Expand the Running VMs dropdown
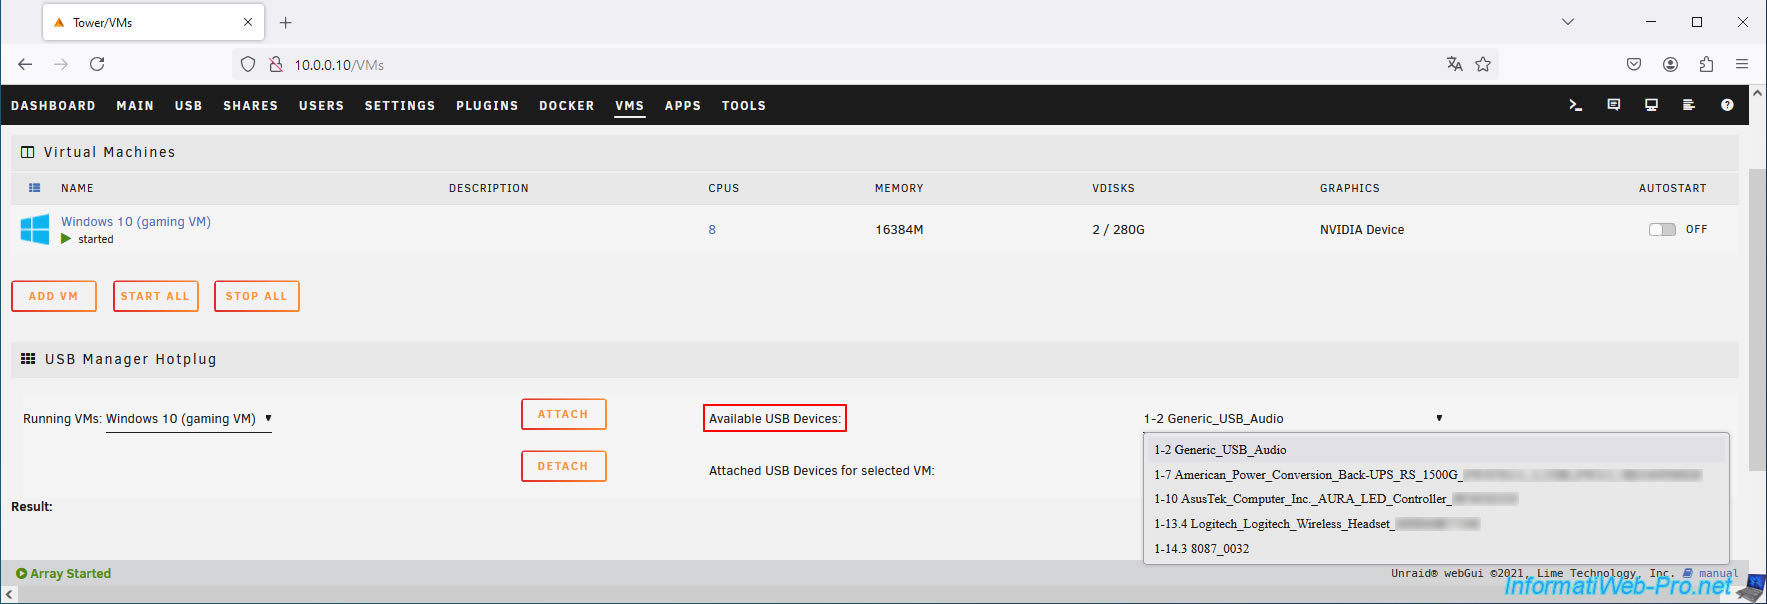Screen dimensions: 1767x604 click(x=189, y=419)
